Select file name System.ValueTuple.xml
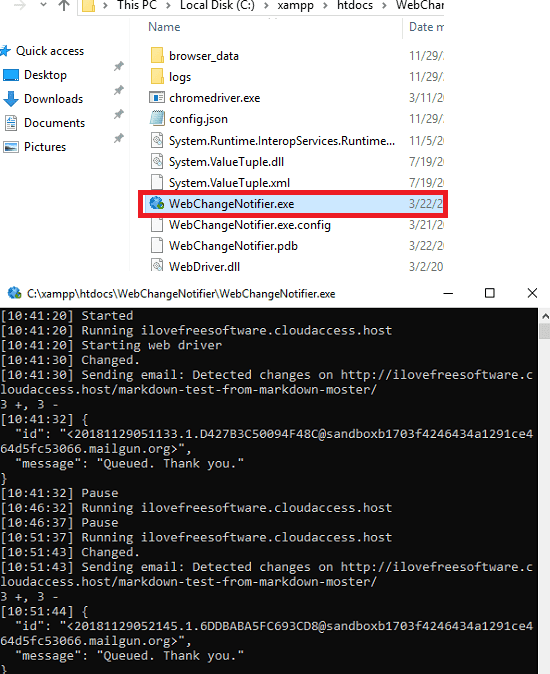The height and width of the screenshot is (674, 550). (x=229, y=183)
